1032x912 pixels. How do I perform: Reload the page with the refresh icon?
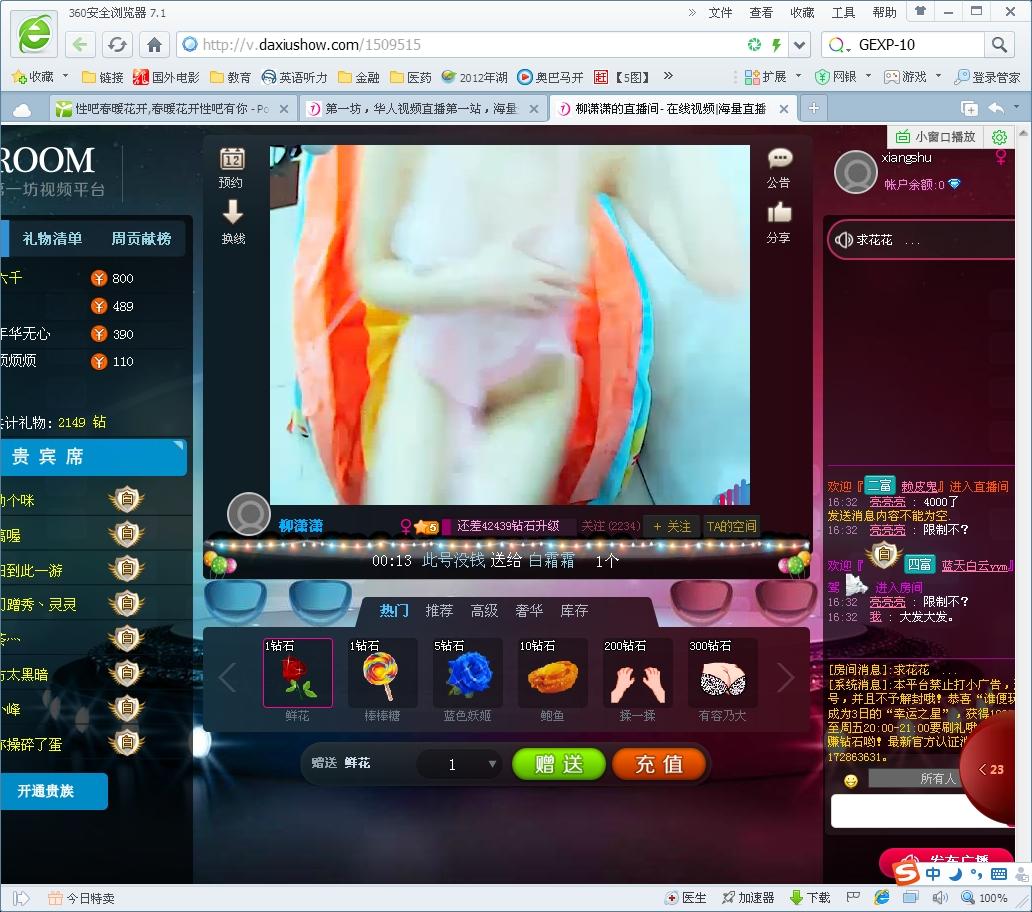point(117,45)
